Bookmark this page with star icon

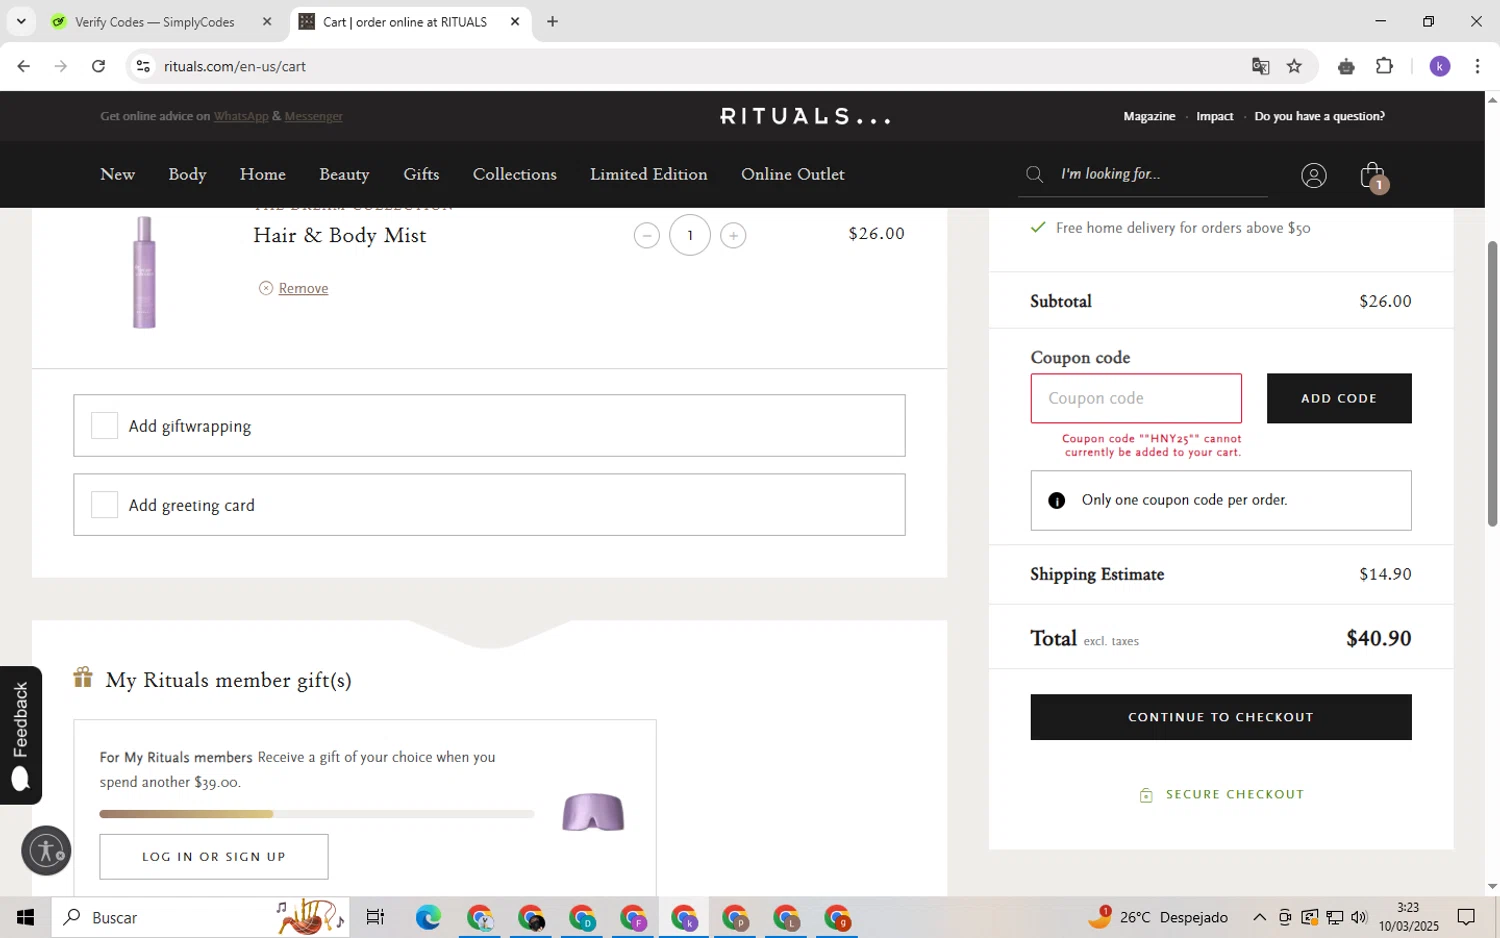coord(1294,66)
